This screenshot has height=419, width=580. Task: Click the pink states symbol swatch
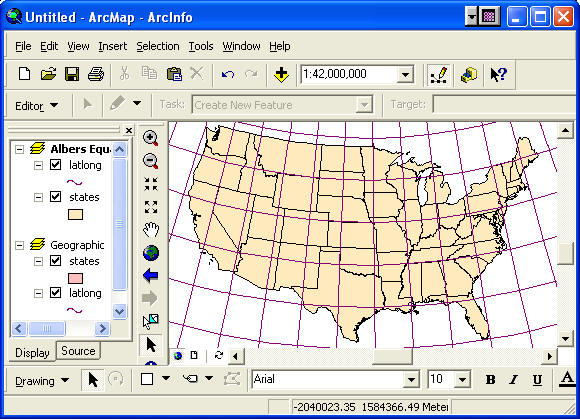[75, 278]
